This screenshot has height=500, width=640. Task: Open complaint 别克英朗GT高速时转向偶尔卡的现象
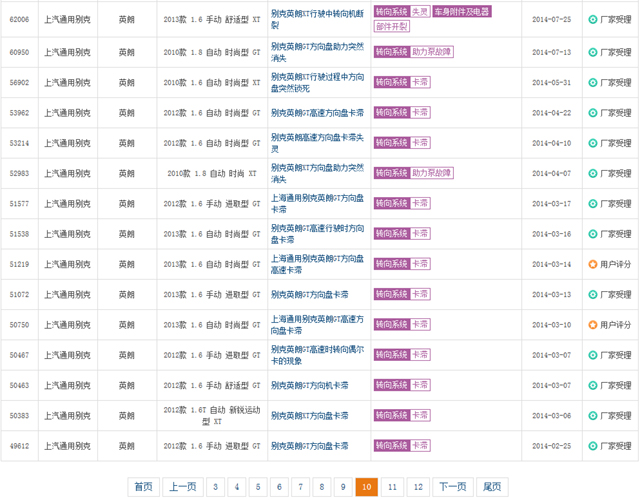click(317, 355)
